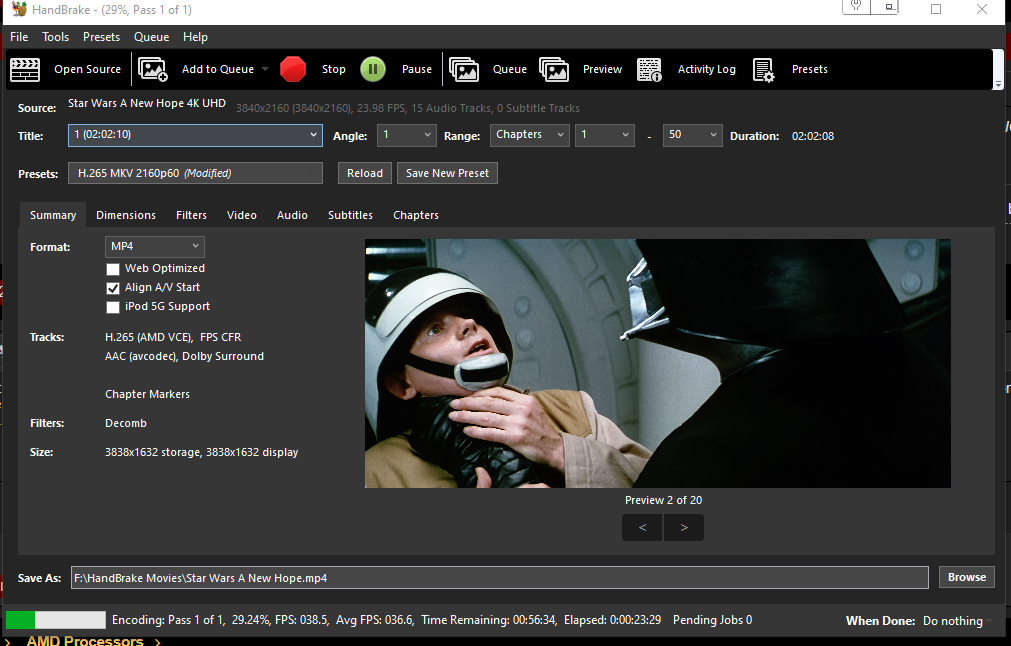
Task: Click the red Stop encoding icon
Action: [293, 69]
